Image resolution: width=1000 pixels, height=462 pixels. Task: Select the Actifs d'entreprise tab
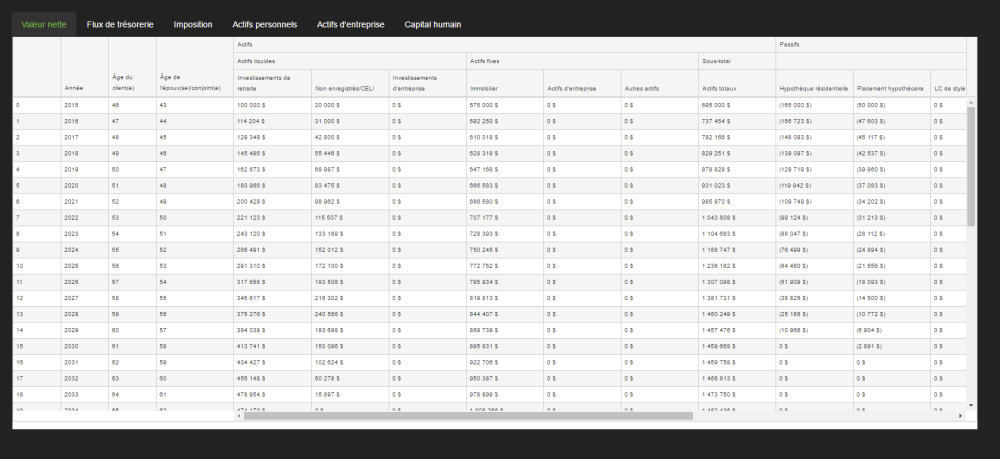coord(350,24)
